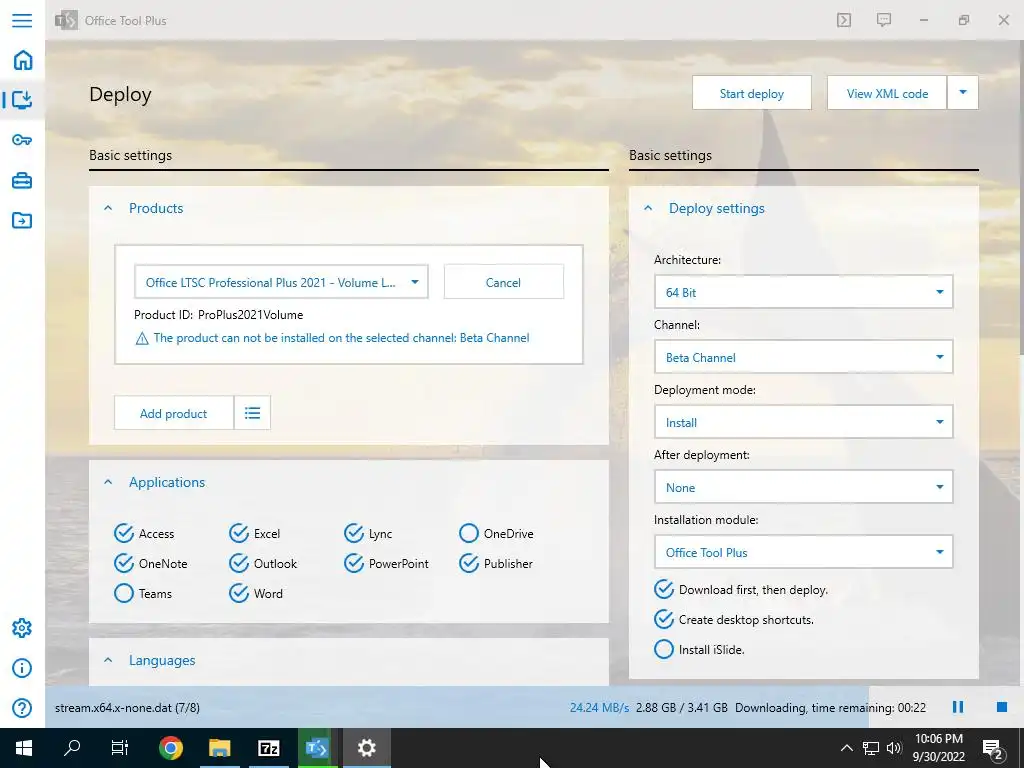The width and height of the screenshot is (1024, 768).
Task: Open Windows taskbar search
Action: pyautogui.click(x=72, y=748)
